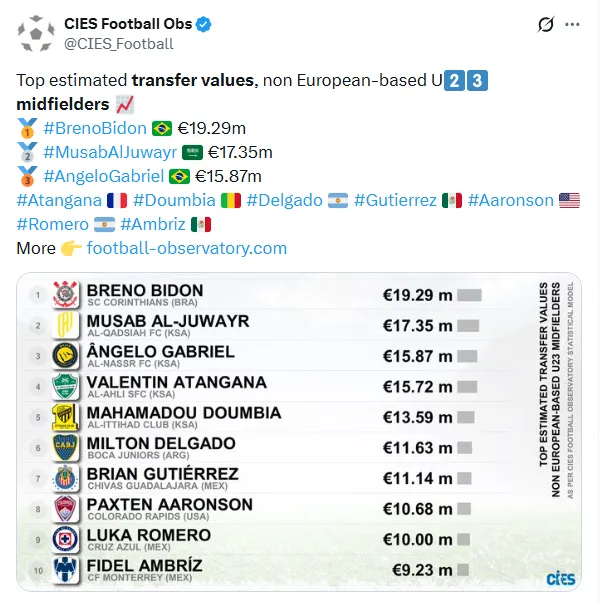Open the CIES Football Obs profile name
This screenshot has width=600, height=603.
[126, 24]
